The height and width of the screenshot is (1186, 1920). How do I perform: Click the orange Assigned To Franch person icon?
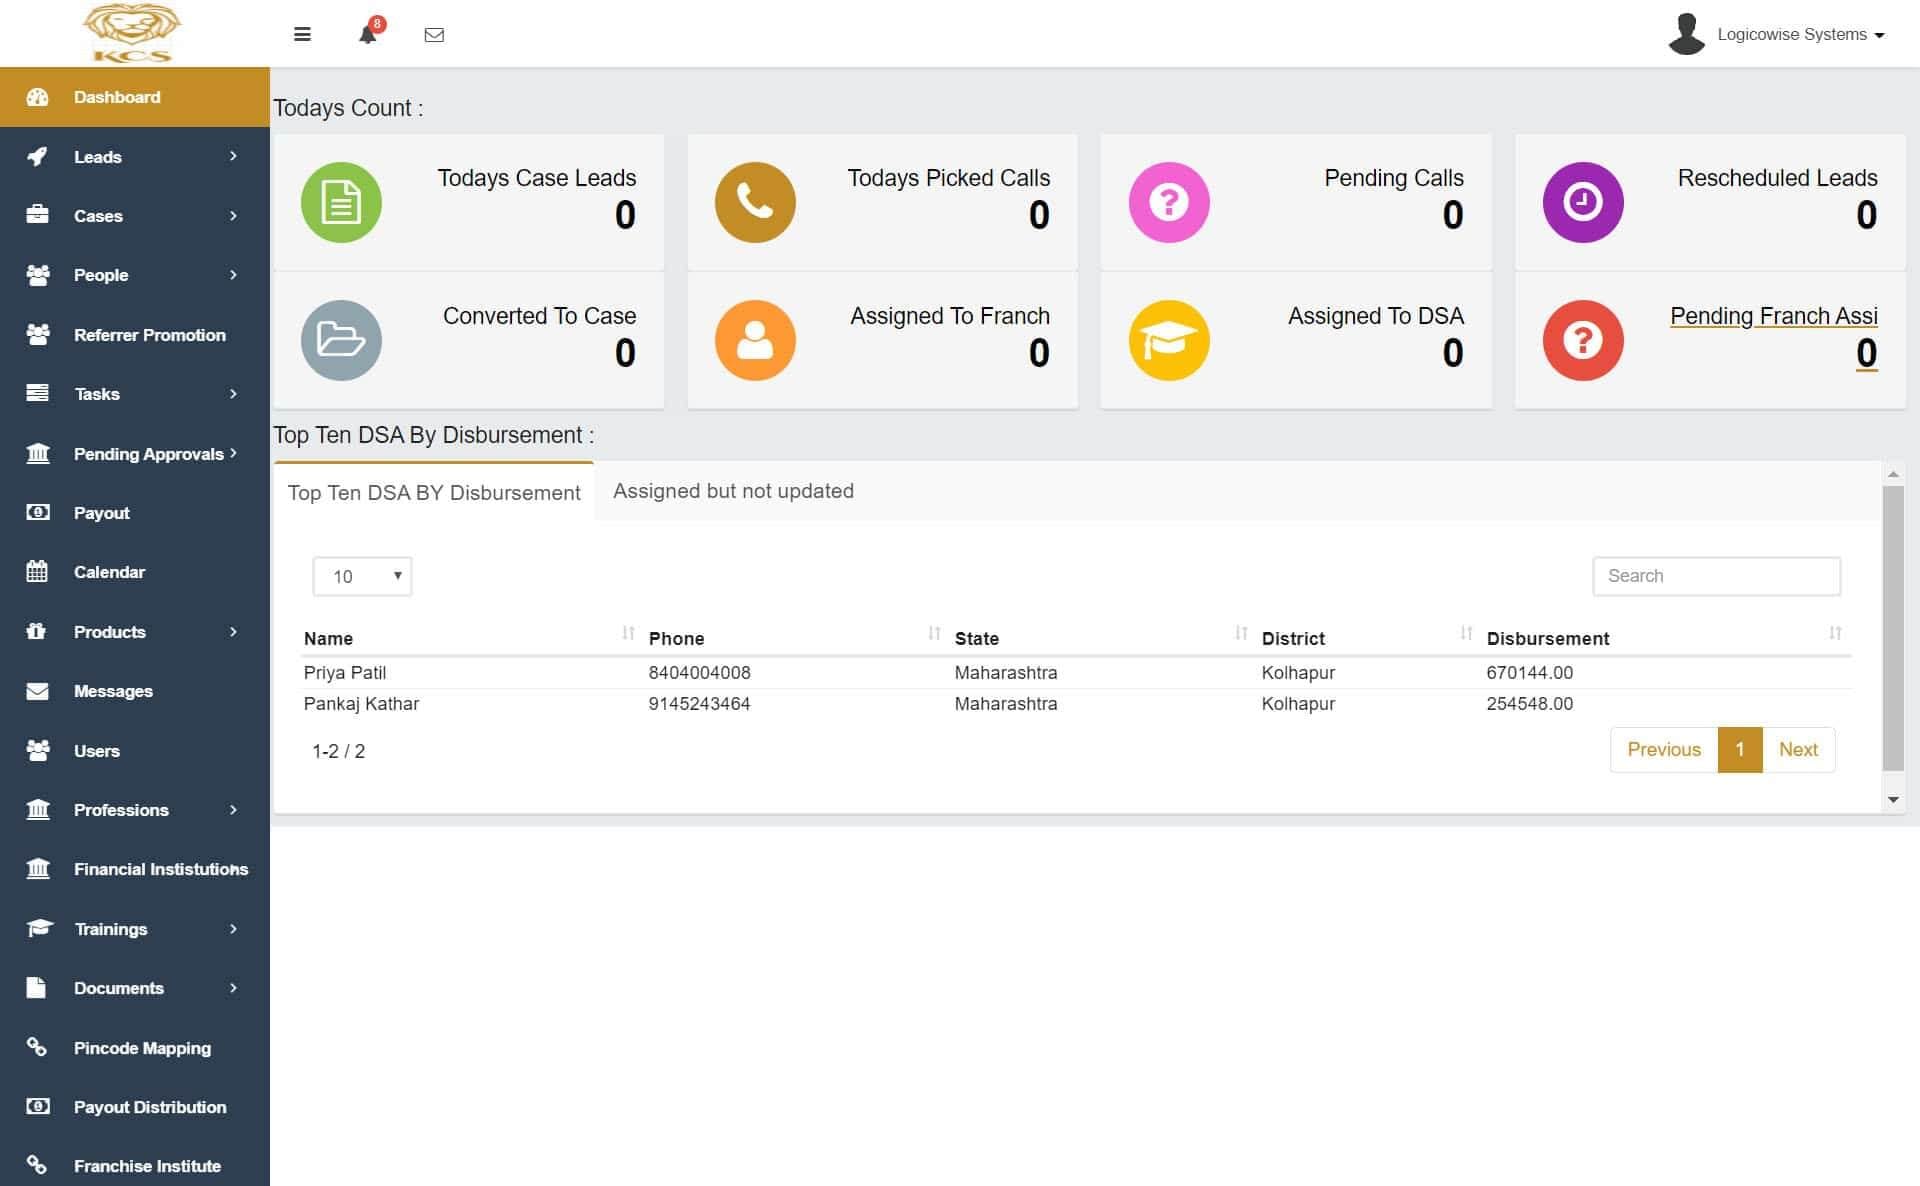(755, 340)
